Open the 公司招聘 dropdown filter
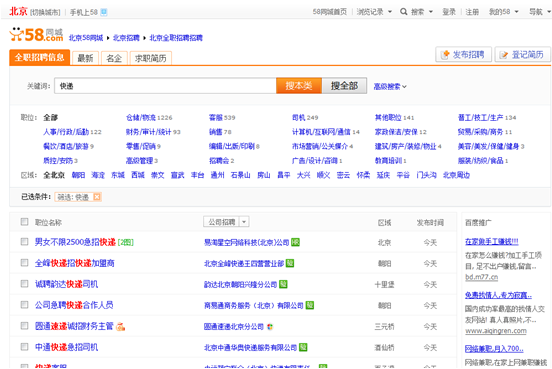Screen dimensions: 552x369 coord(226,222)
